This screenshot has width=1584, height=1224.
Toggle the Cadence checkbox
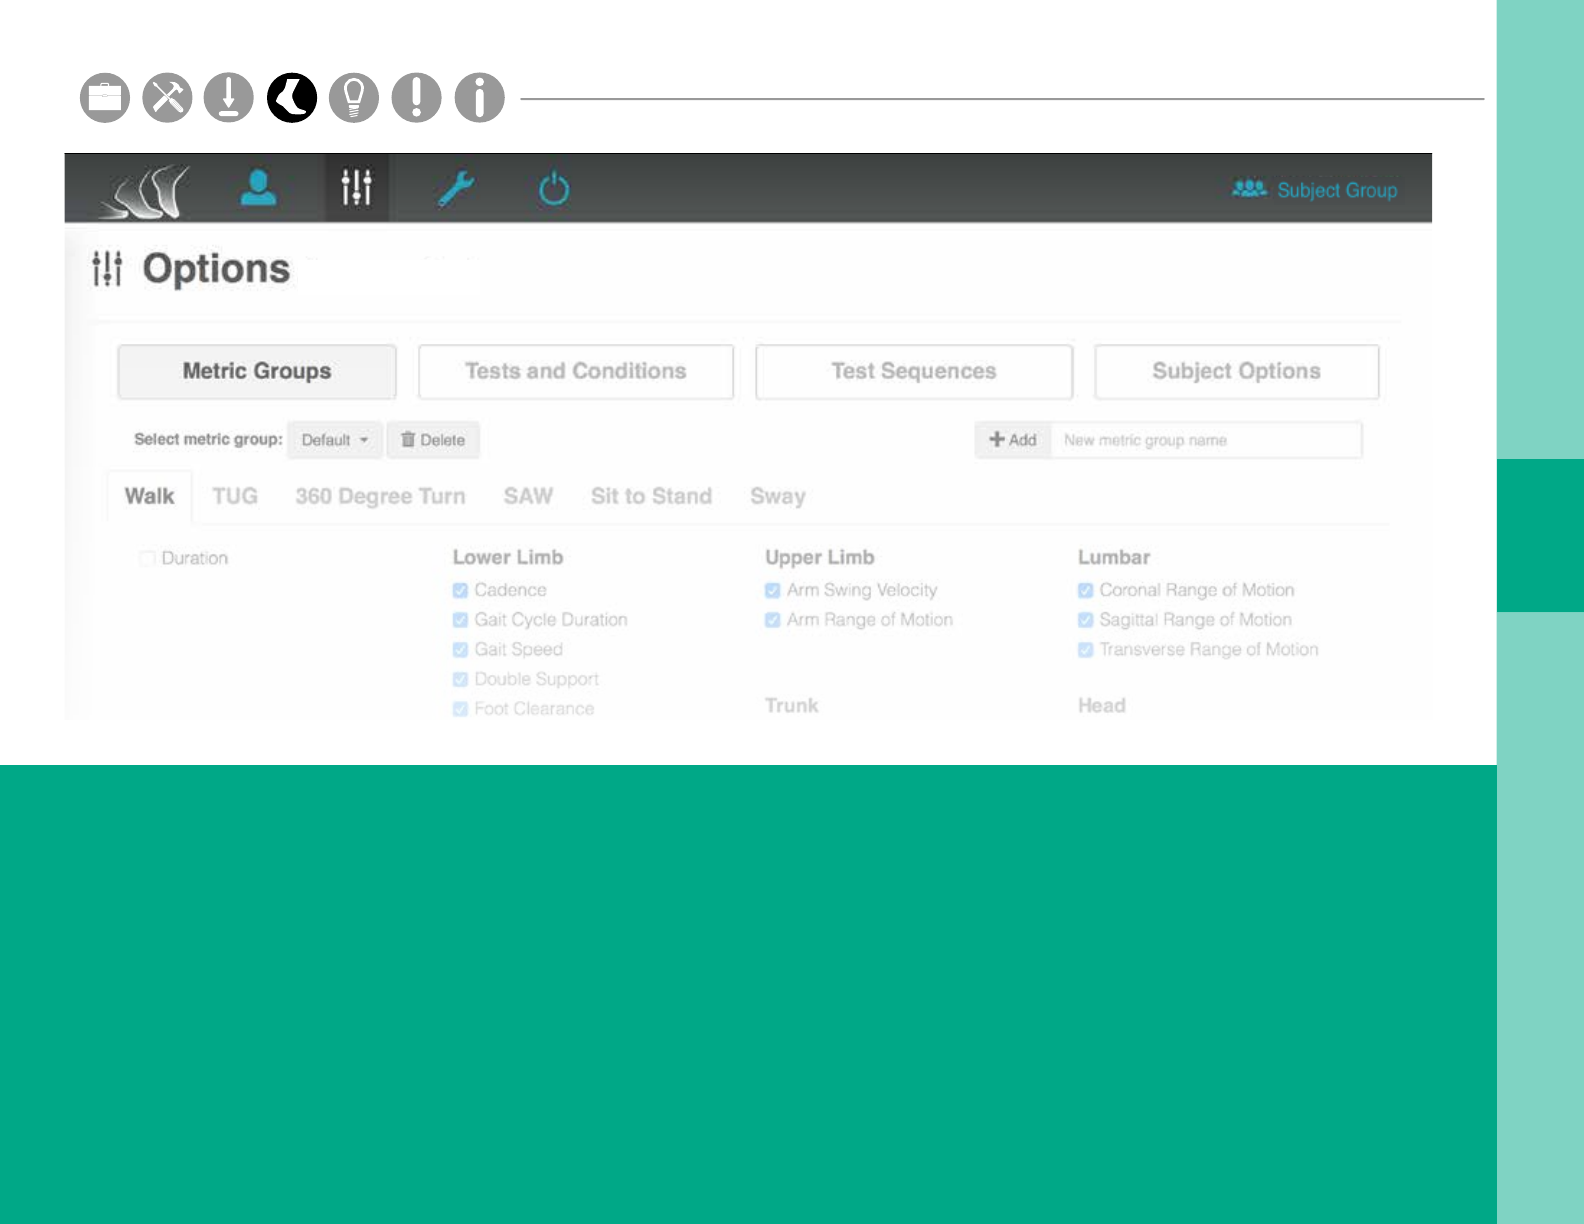tap(460, 590)
